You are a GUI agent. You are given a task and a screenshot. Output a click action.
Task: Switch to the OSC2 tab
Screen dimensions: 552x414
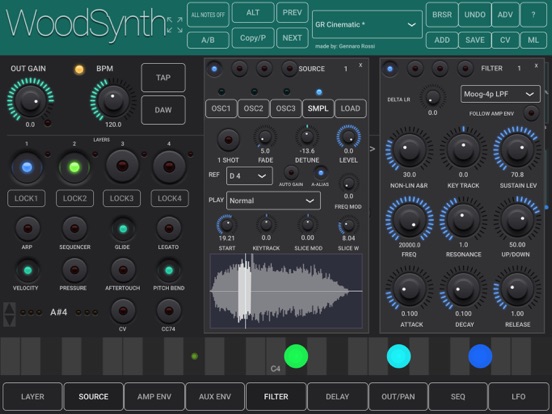(253, 108)
